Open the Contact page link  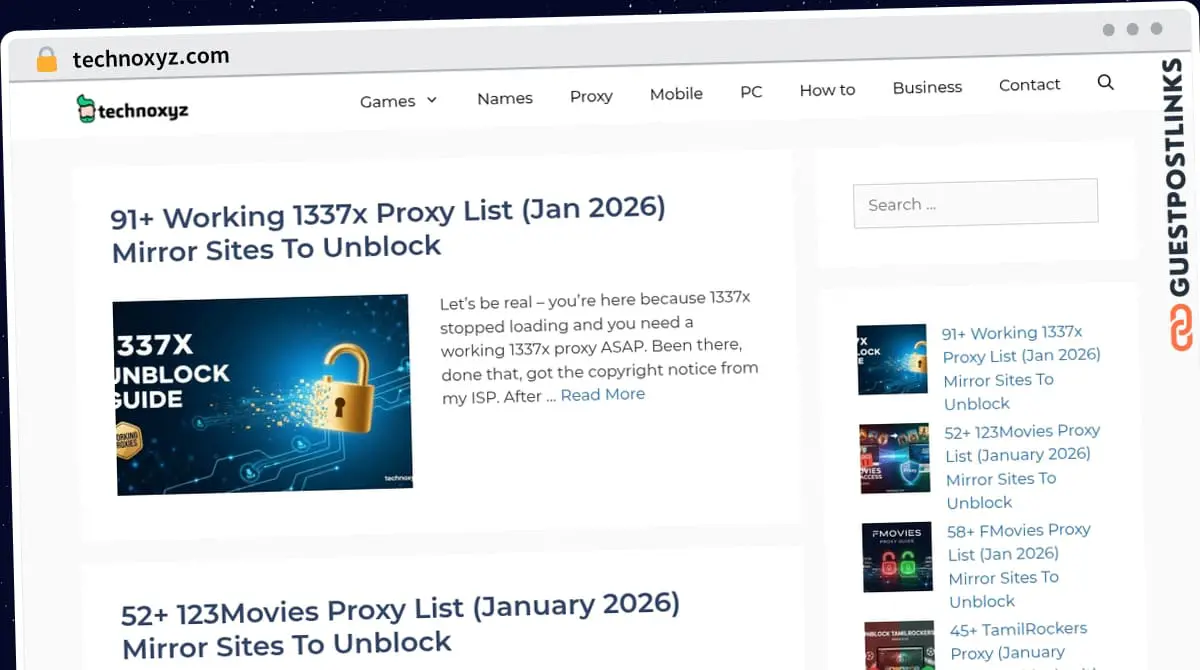pos(1029,85)
